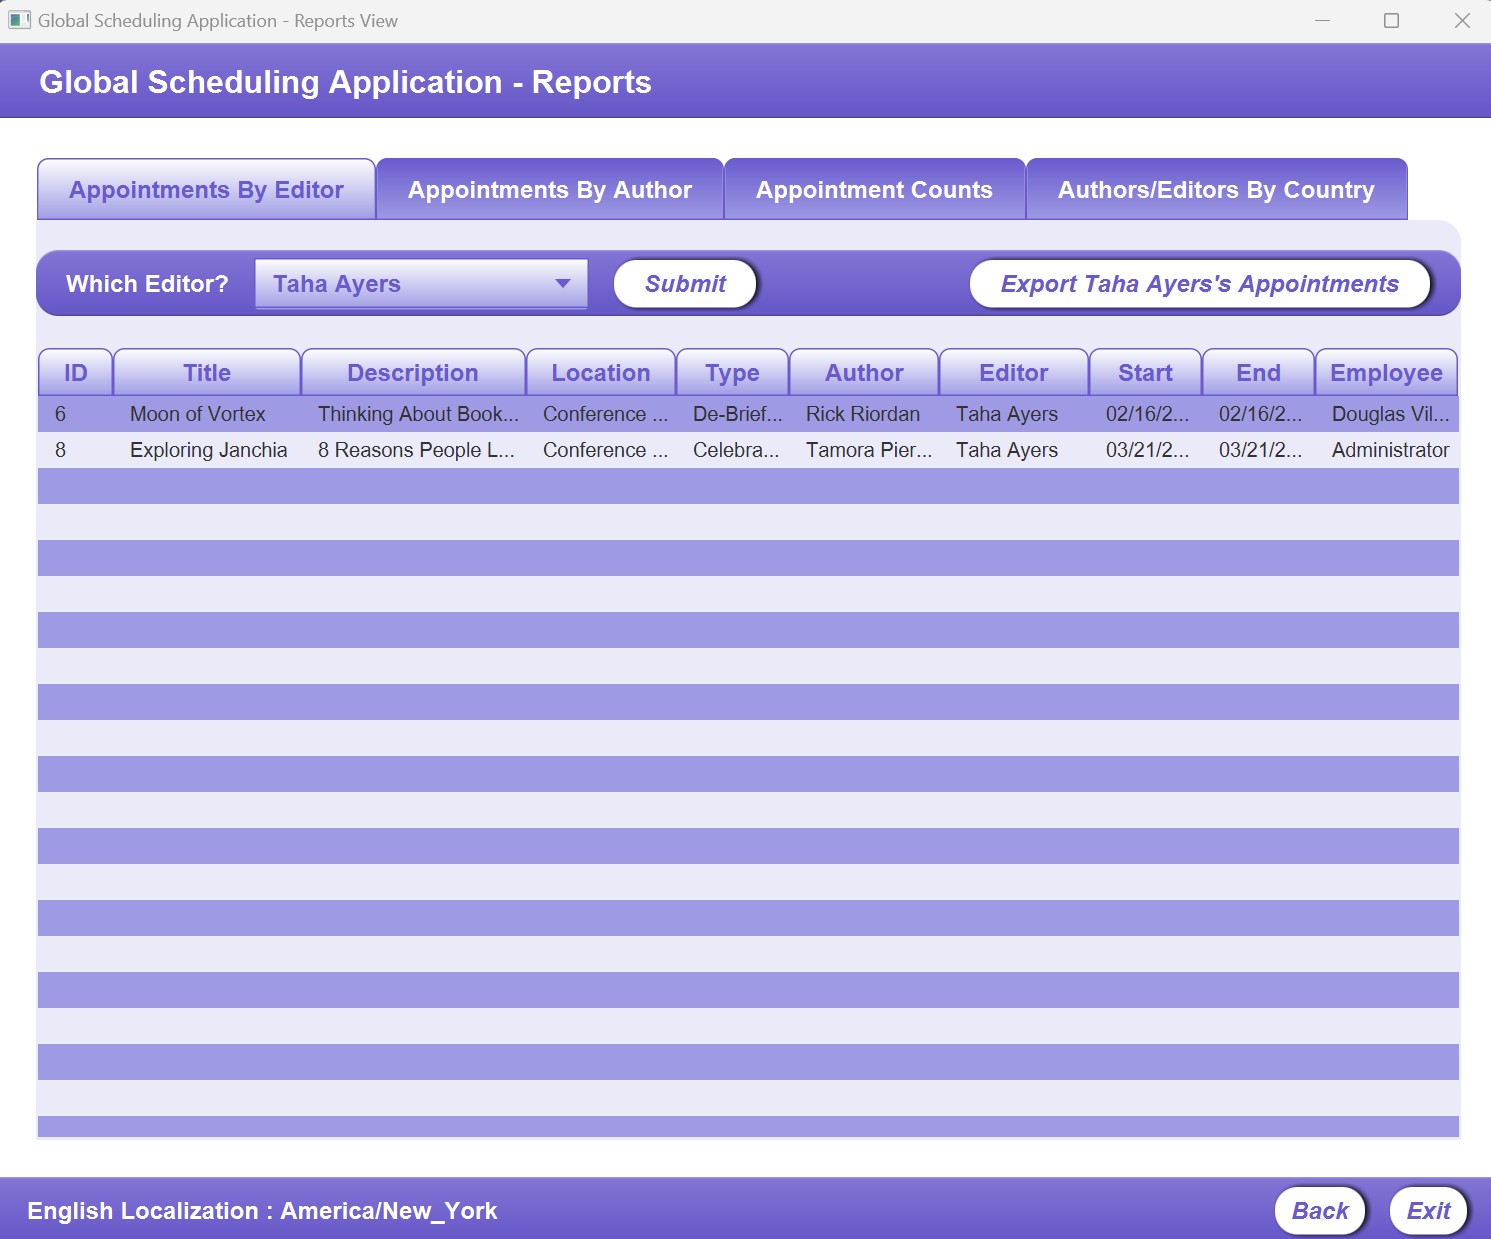
Task: Select the Moon of Vortex appointment row
Action: [x=600, y=413]
